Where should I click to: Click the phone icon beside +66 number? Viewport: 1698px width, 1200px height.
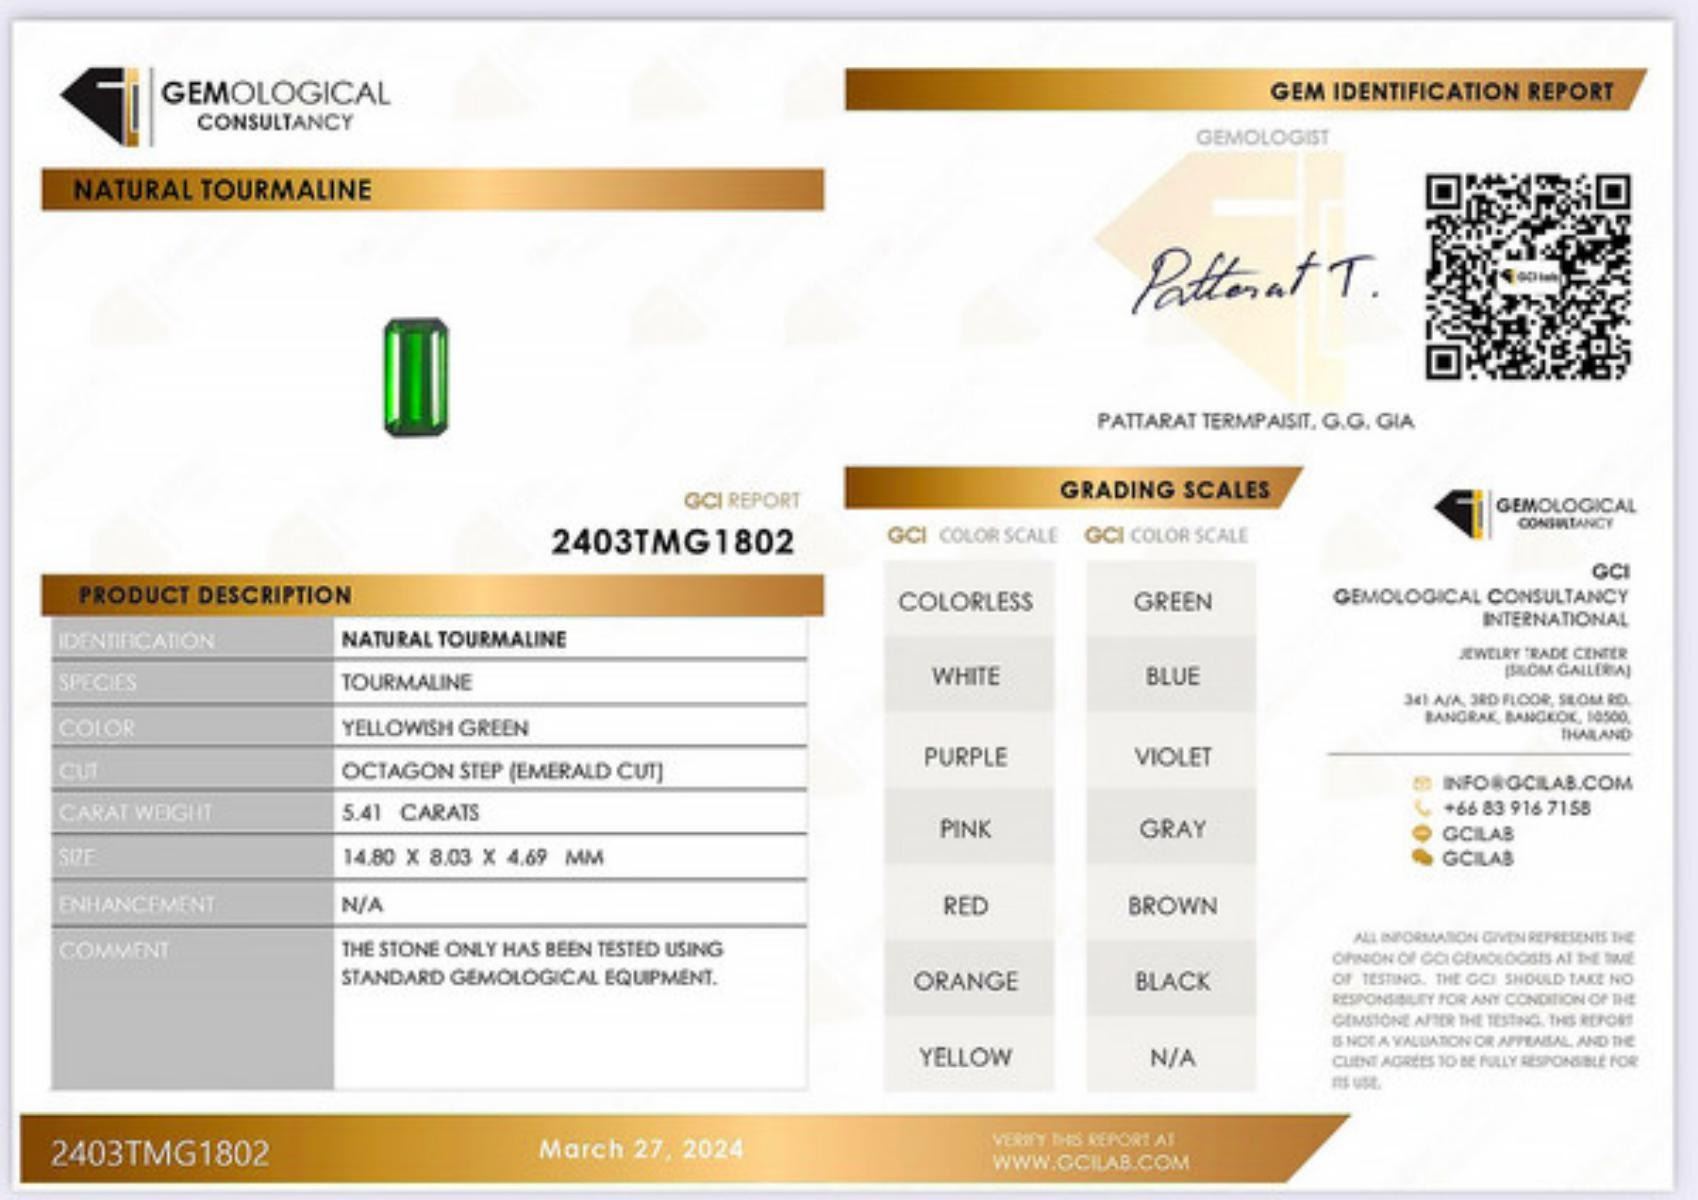click(x=1421, y=809)
